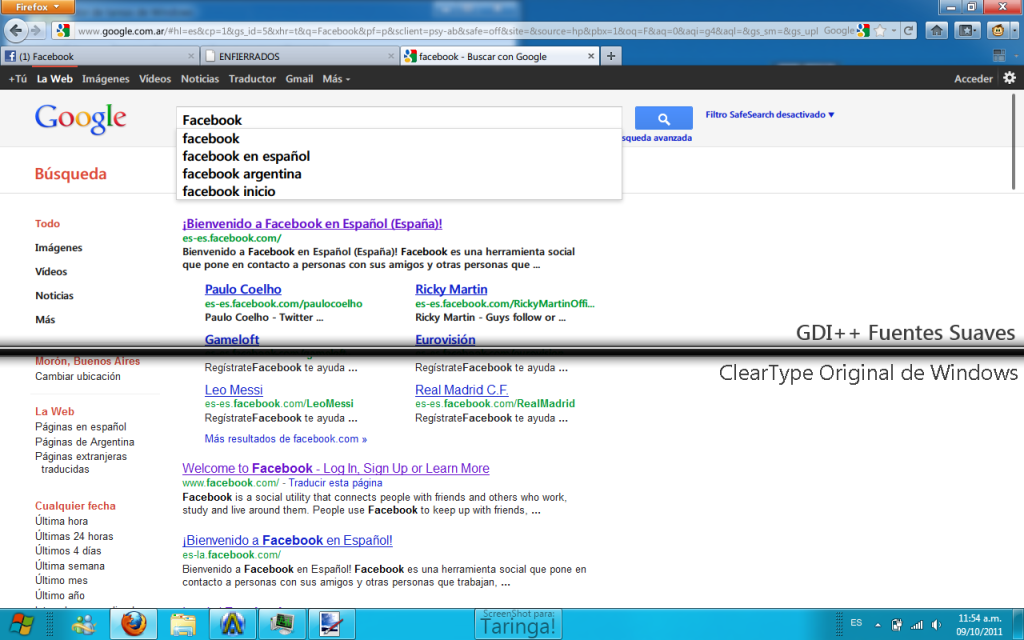This screenshot has width=1024, height=640.
Task: Click the Firefox home button
Action: (x=937, y=31)
